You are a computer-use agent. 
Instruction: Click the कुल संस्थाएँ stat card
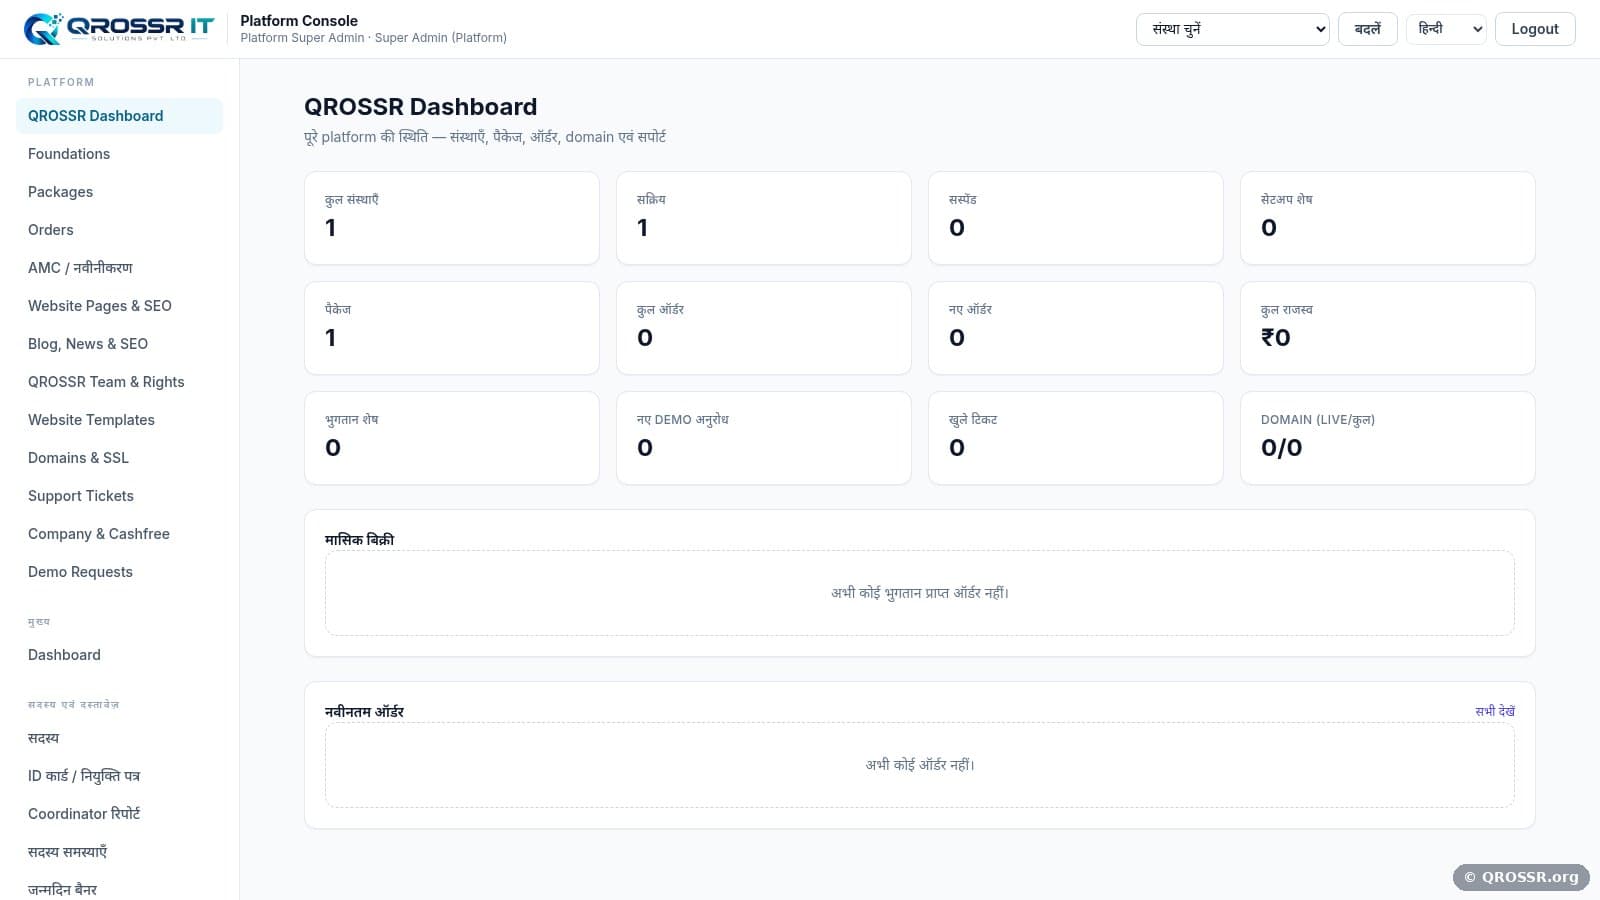pyautogui.click(x=452, y=218)
